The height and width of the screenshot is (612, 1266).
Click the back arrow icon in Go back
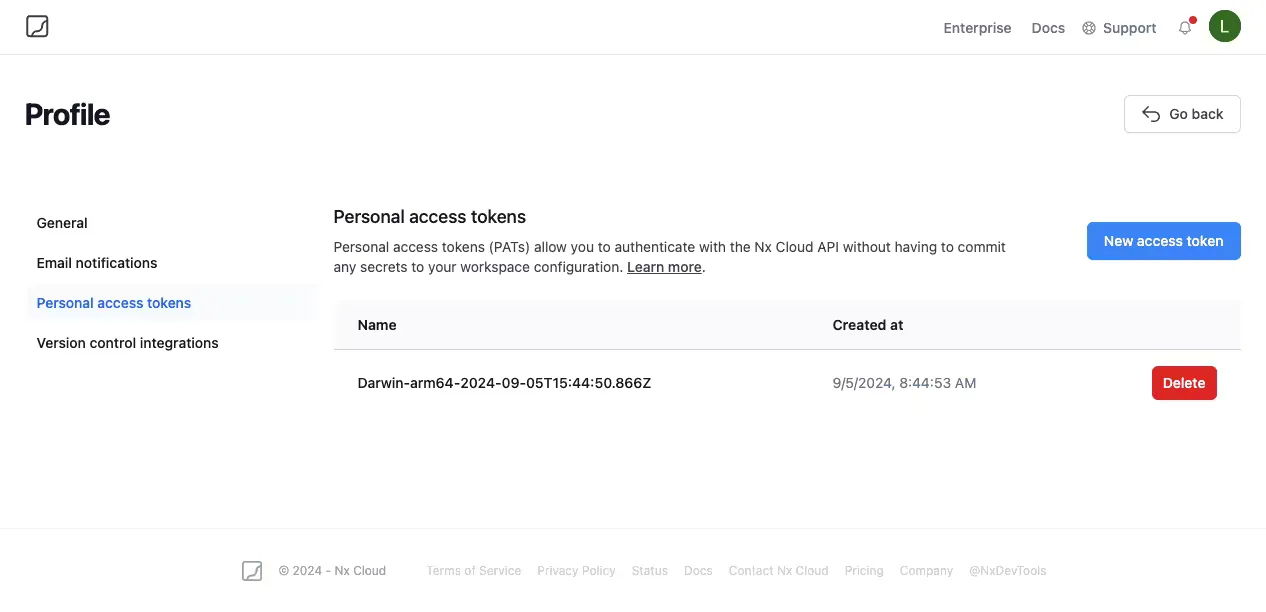tap(1151, 114)
